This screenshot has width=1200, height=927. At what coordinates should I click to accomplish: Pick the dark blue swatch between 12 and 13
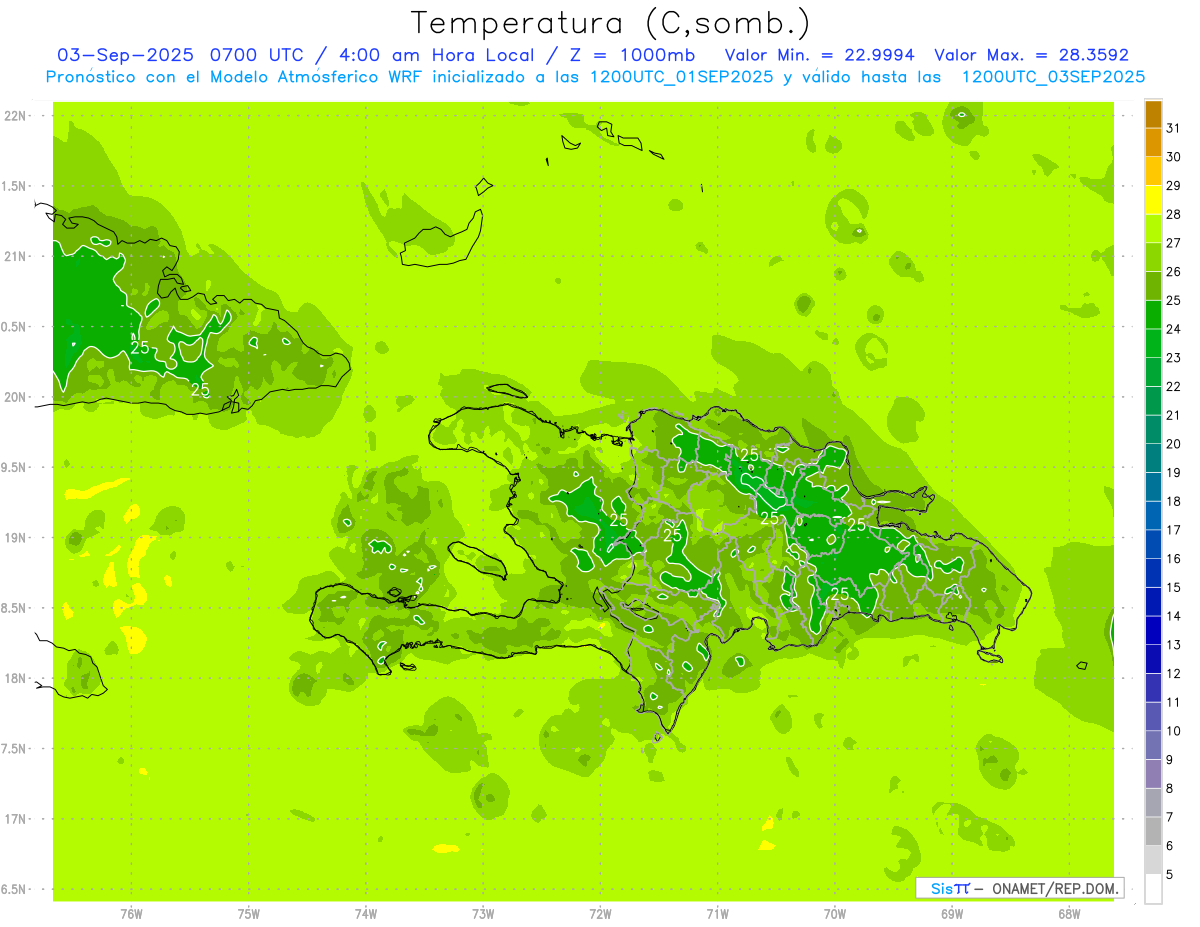point(1153,659)
